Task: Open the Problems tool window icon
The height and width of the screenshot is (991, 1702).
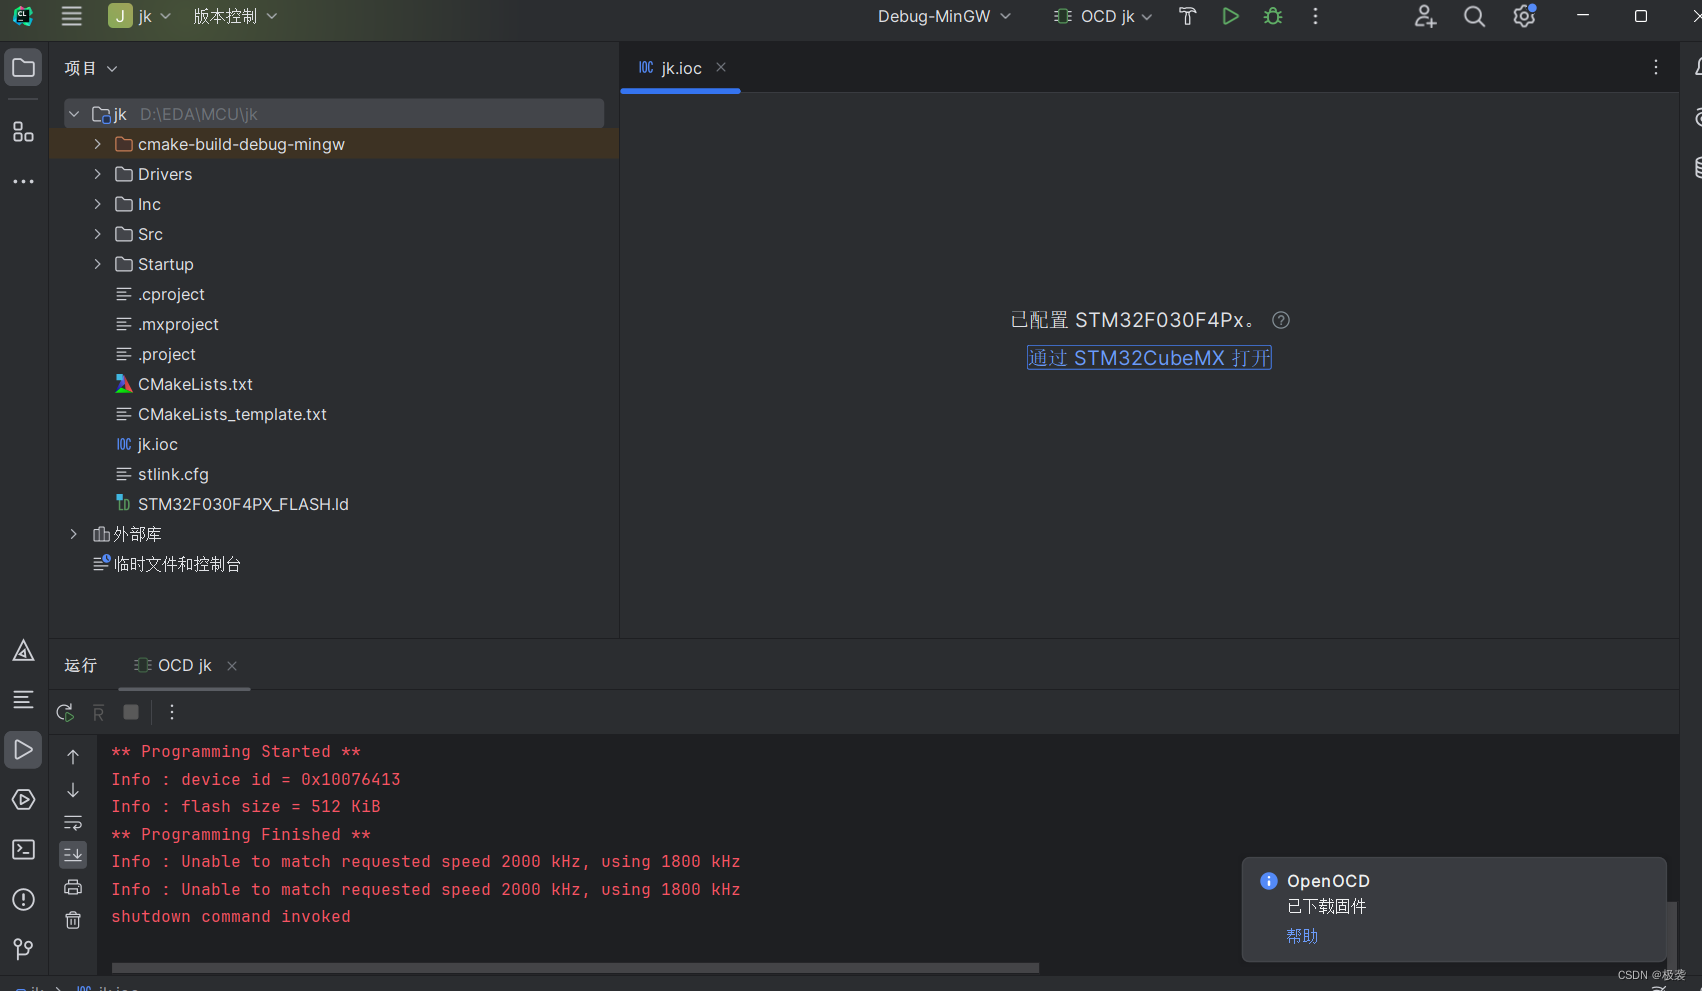Action: [23, 899]
